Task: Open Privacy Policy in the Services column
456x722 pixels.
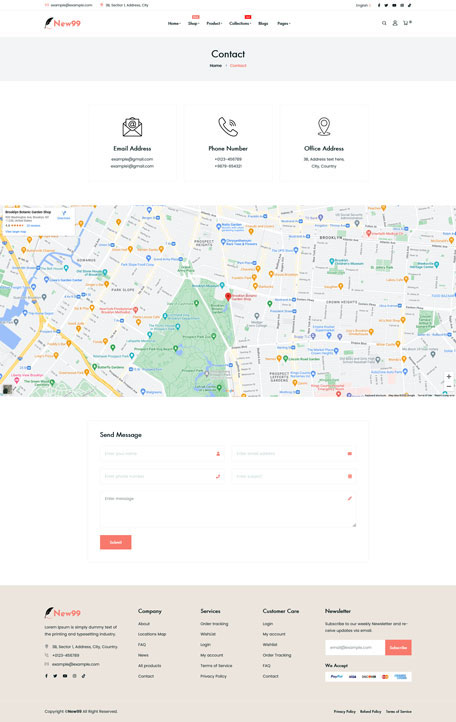Action: tap(213, 676)
